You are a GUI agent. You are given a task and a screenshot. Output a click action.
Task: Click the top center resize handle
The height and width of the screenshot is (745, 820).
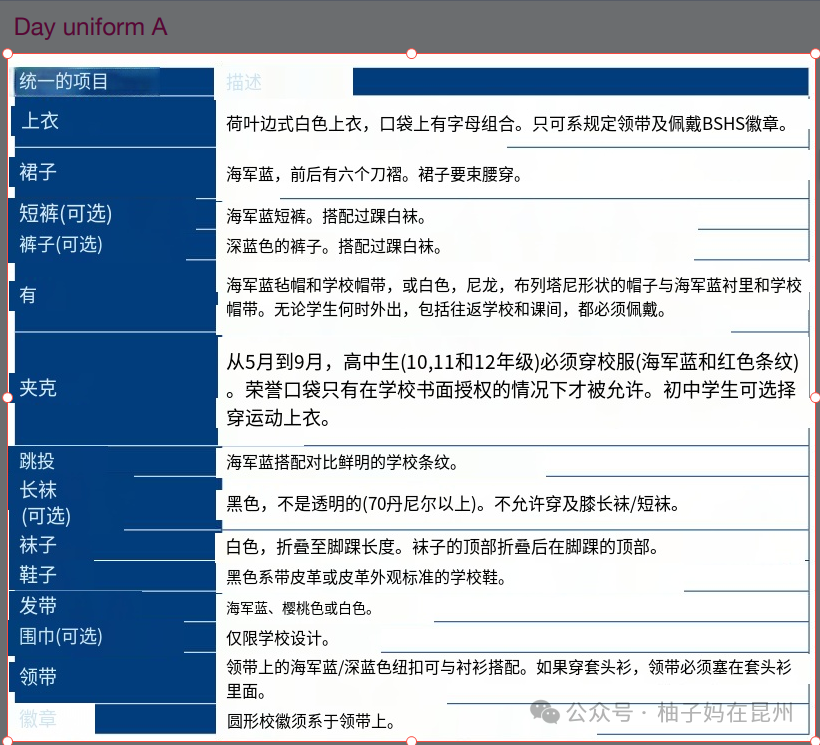pos(410,54)
